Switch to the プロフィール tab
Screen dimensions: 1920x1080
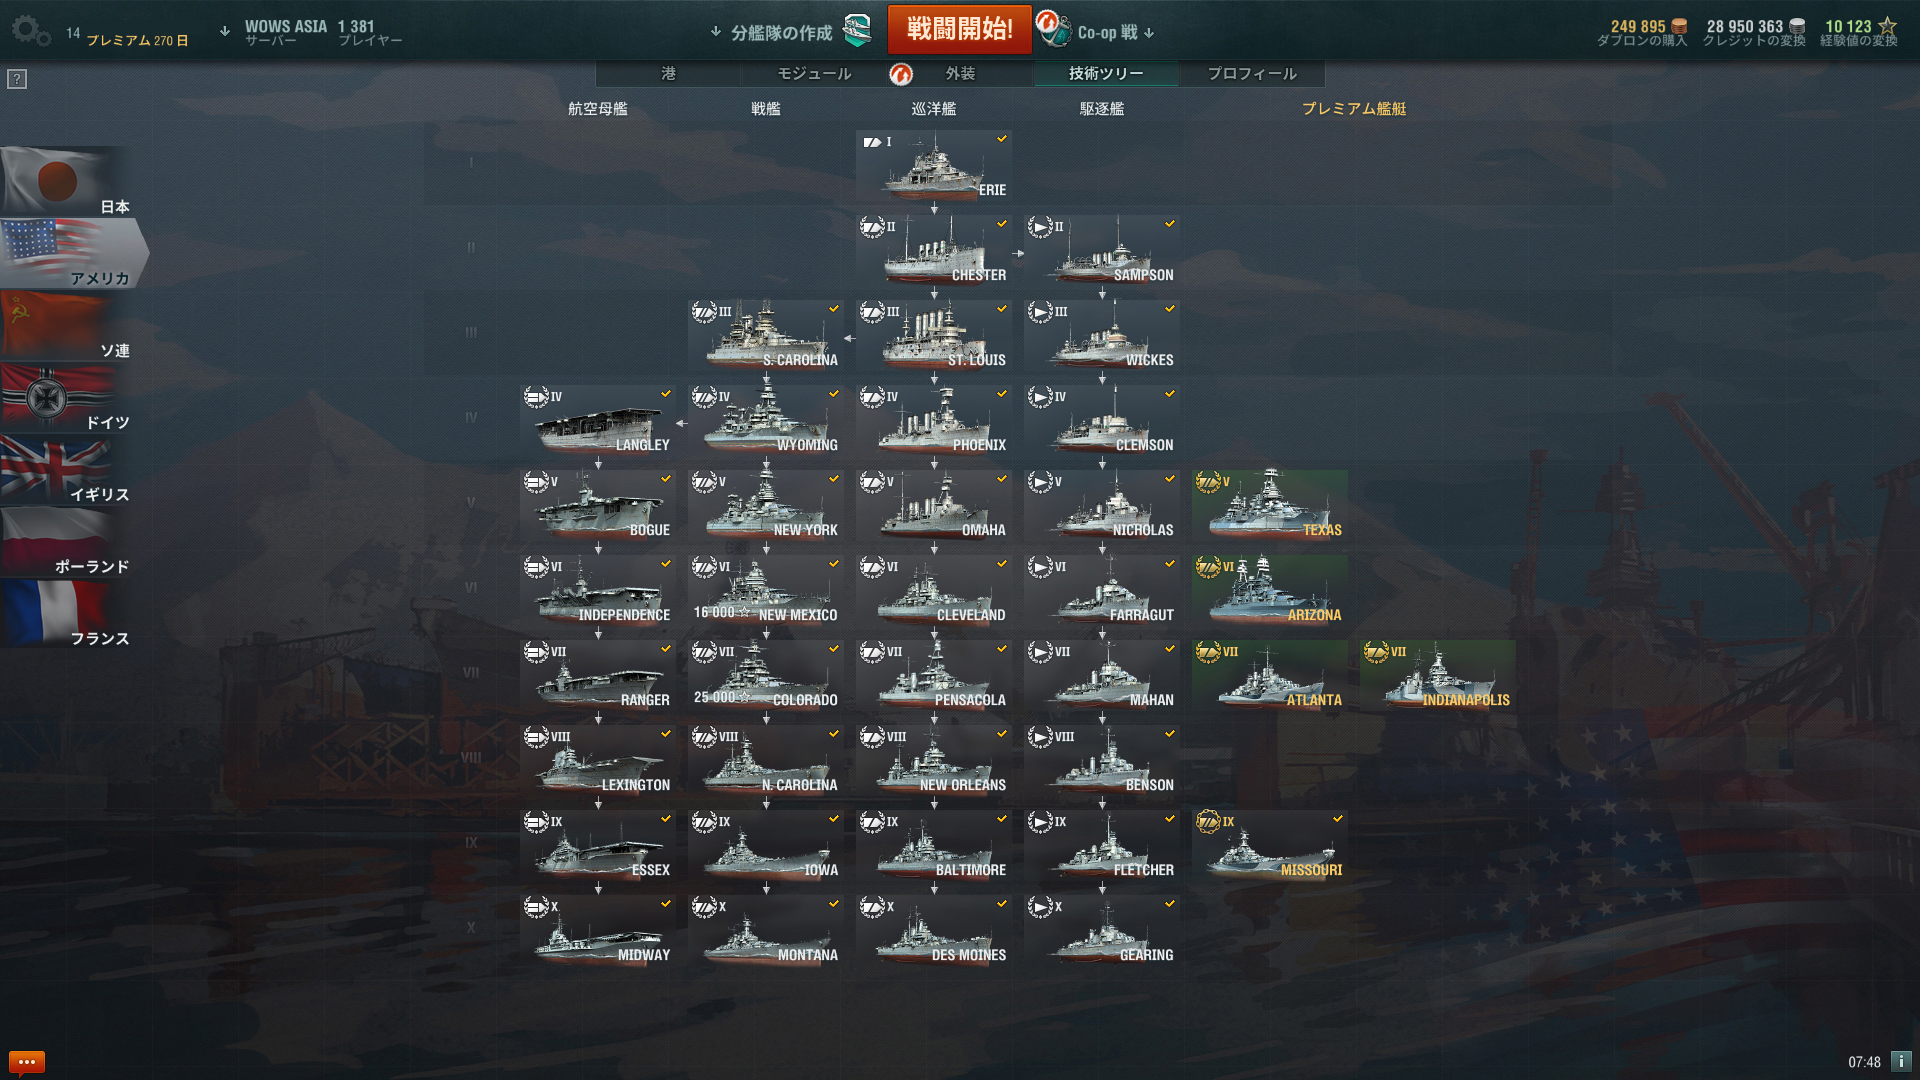point(1252,73)
